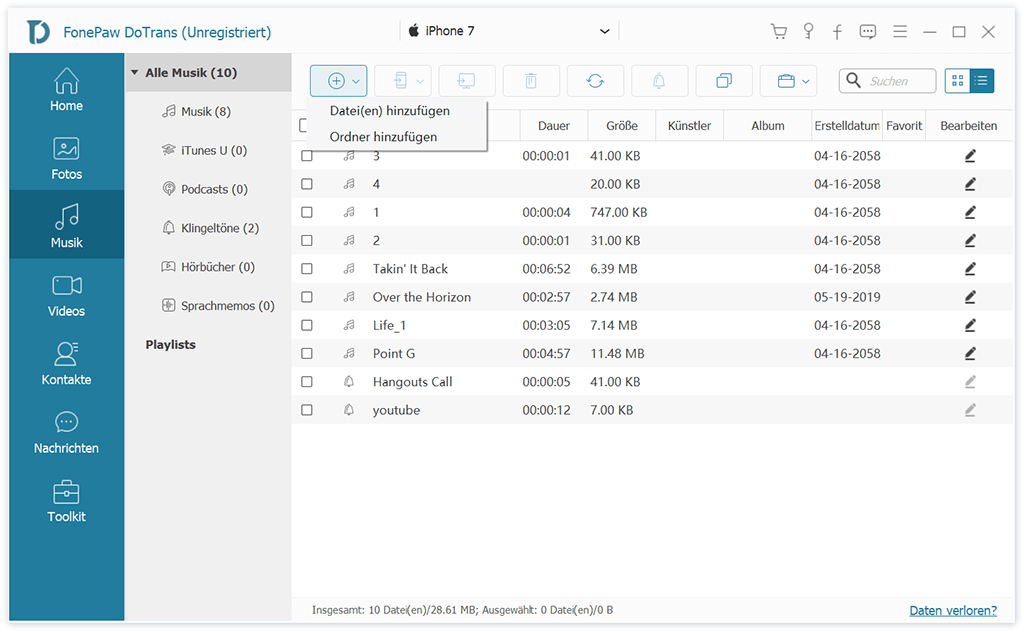Click the edit pencil for Life_1
The image size is (1024, 632).
[970, 325]
